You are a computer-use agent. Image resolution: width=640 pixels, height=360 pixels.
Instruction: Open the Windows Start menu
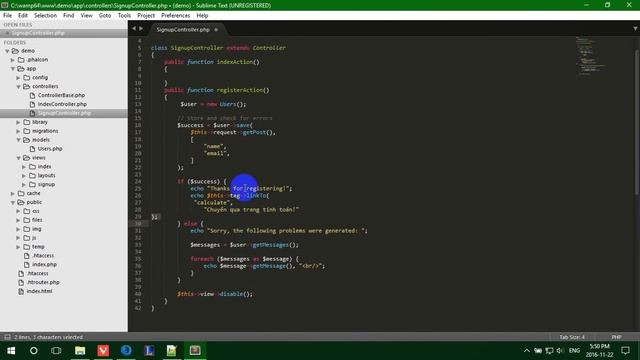(11, 351)
